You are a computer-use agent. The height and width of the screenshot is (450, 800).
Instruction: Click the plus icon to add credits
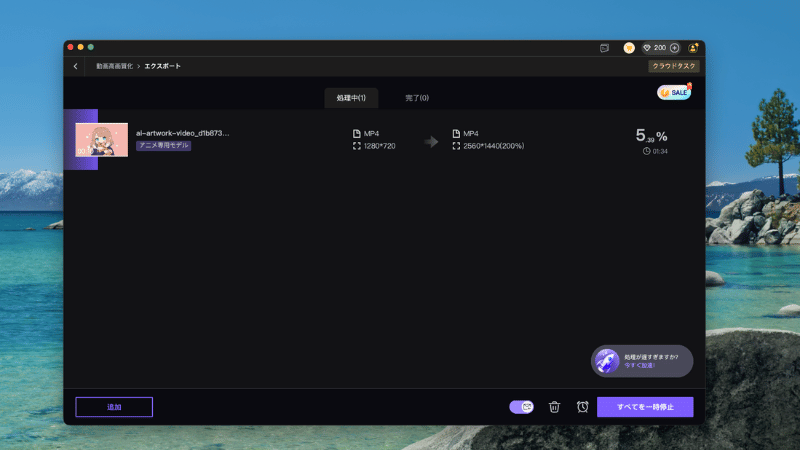click(675, 47)
